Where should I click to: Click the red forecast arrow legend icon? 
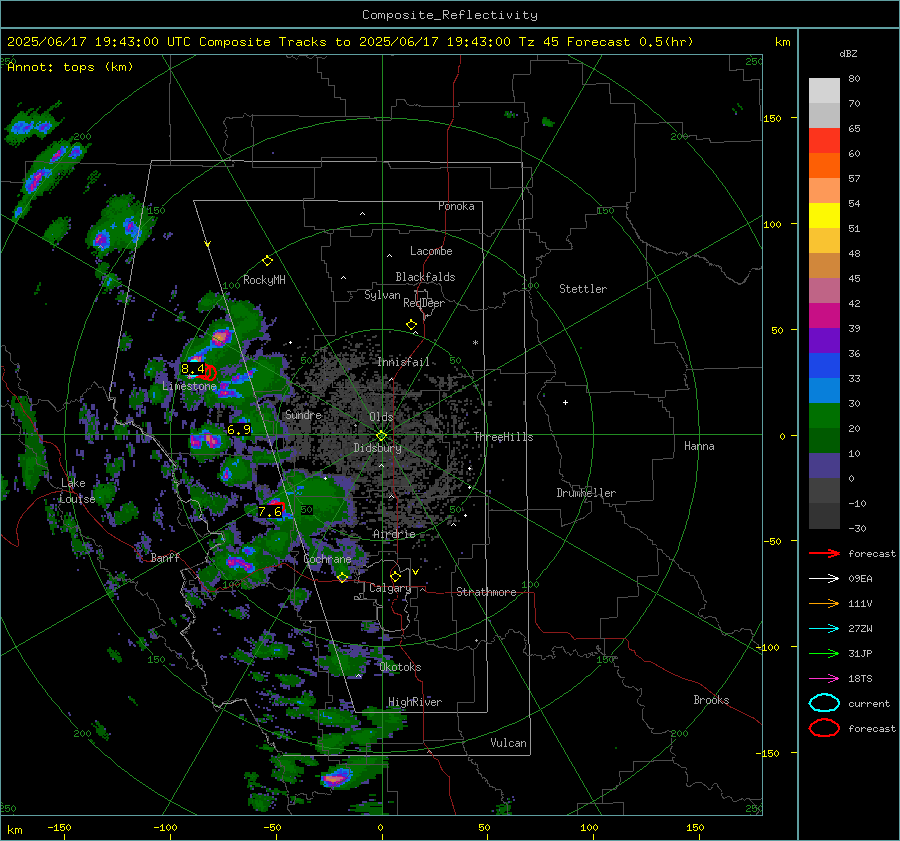[x=824, y=553]
